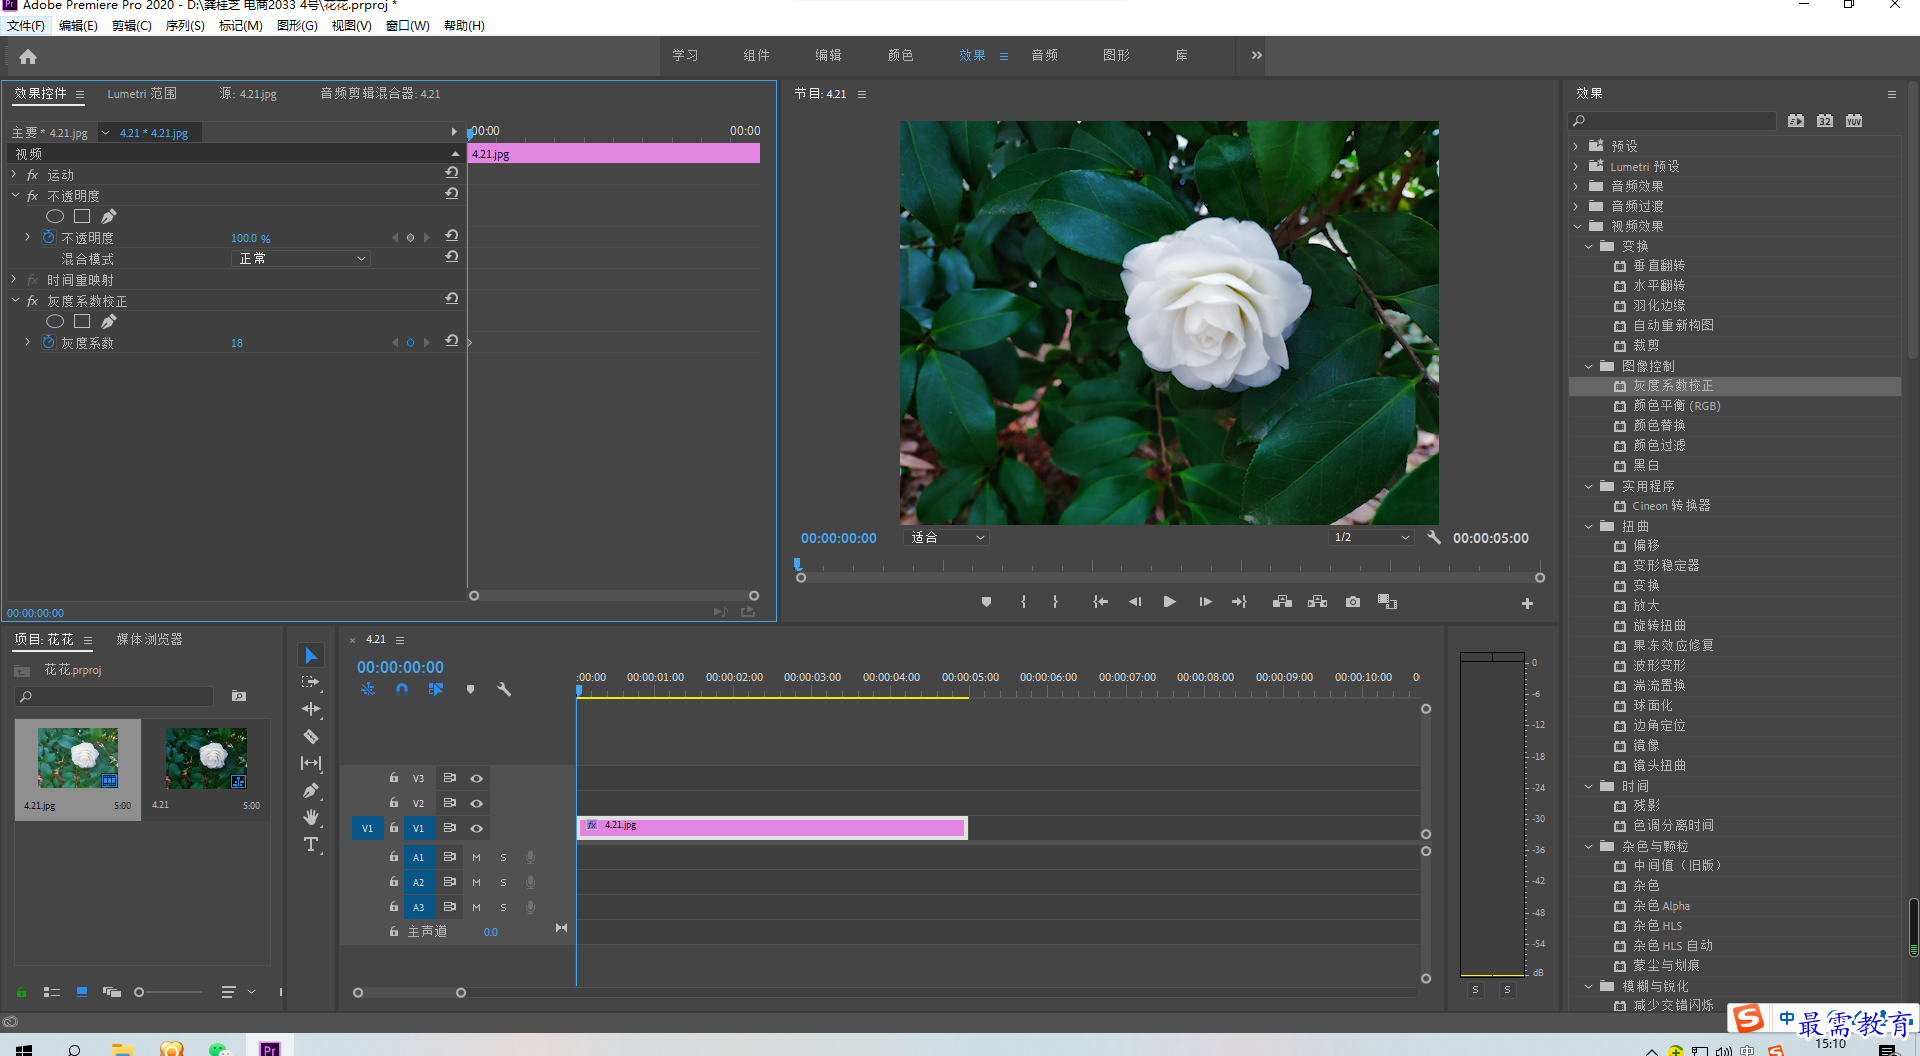Select the Pen tool in toolbar
1920x1056 pixels.
point(311,790)
